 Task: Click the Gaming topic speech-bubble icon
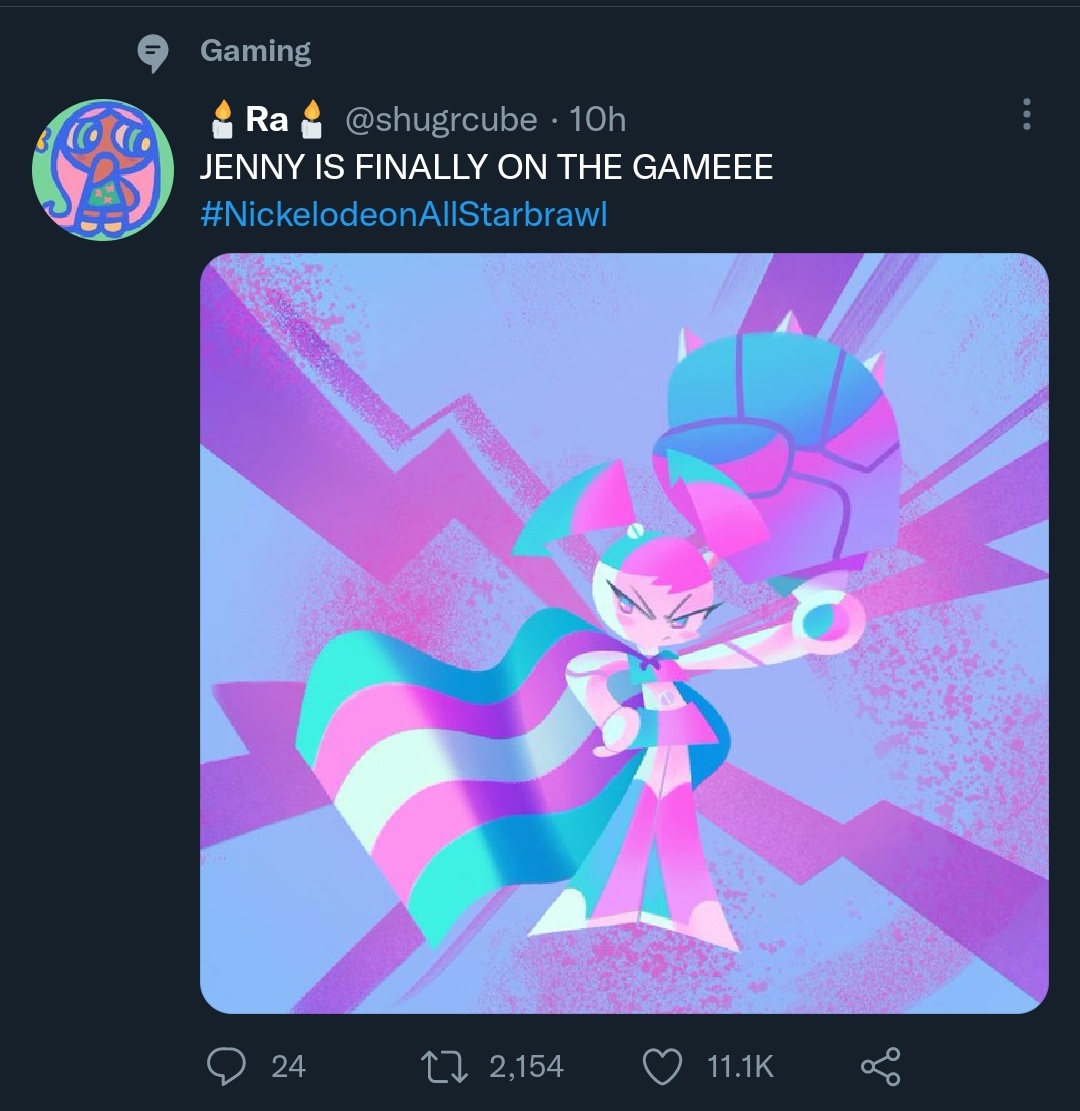pyautogui.click(x=152, y=53)
